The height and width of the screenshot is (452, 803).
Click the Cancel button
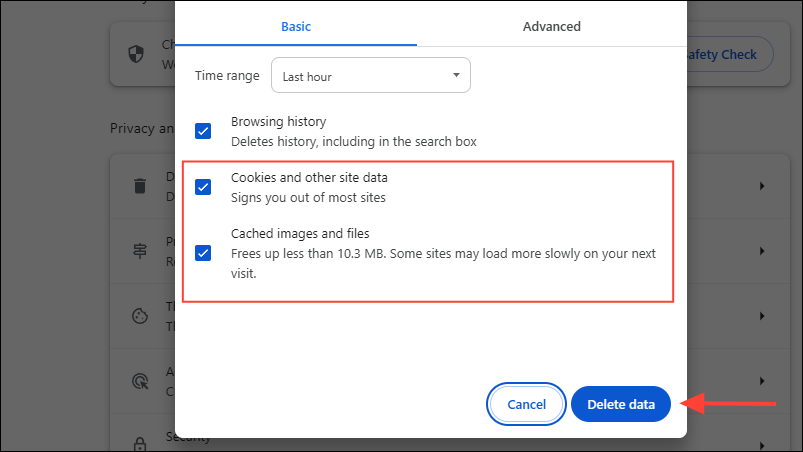tap(526, 404)
